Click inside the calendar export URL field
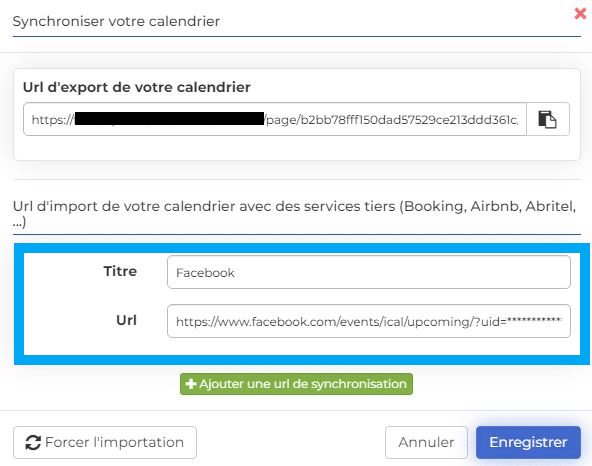Viewport: 592px width, 466px height. point(275,119)
